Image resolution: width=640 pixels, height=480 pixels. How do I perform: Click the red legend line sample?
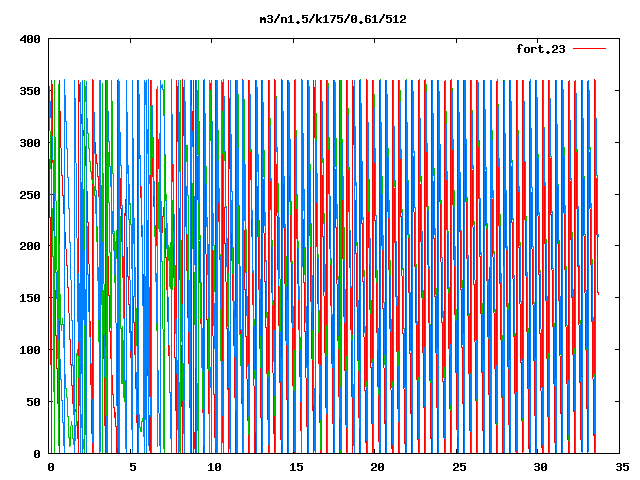click(589, 49)
